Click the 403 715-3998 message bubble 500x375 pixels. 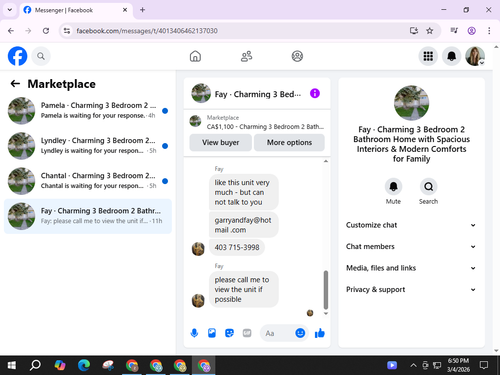[237, 247]
